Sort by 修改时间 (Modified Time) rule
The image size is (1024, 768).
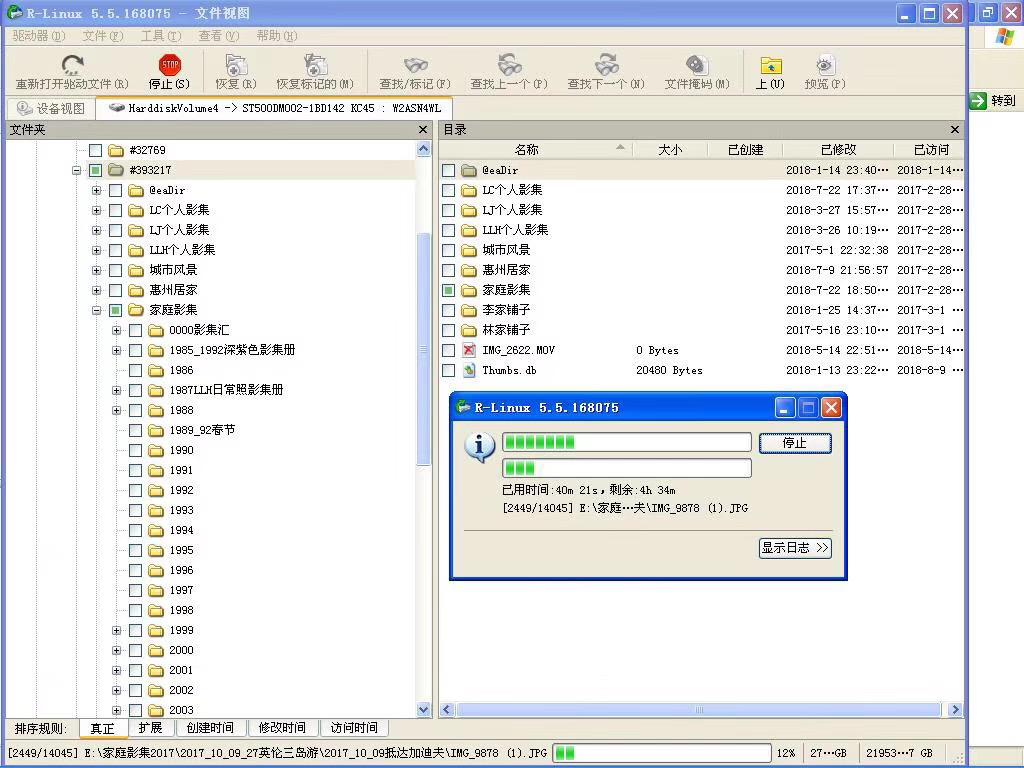pos(282,728)
